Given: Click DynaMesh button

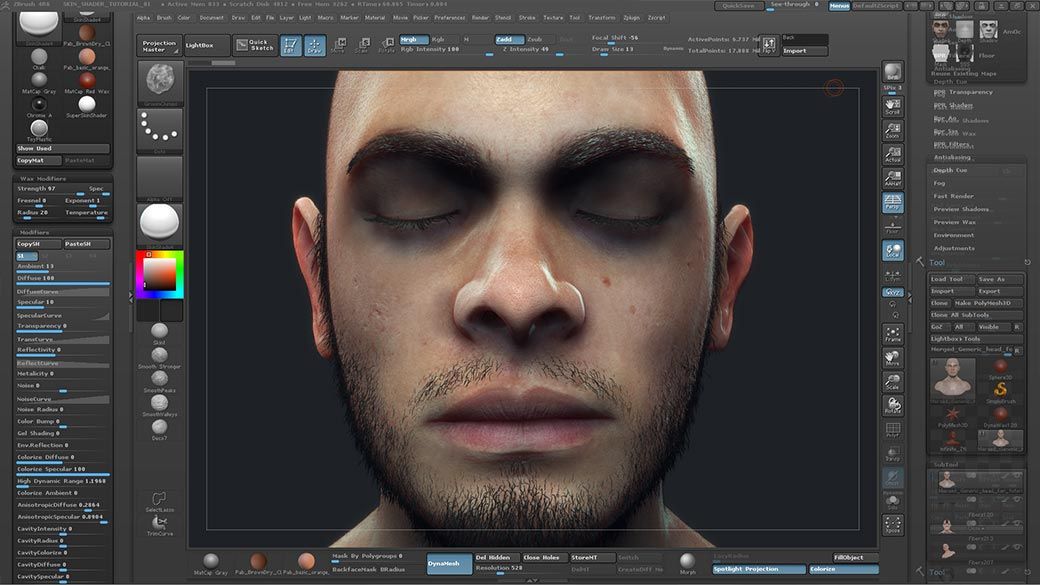Looking at the screenshot, I should tap(449, 564).
